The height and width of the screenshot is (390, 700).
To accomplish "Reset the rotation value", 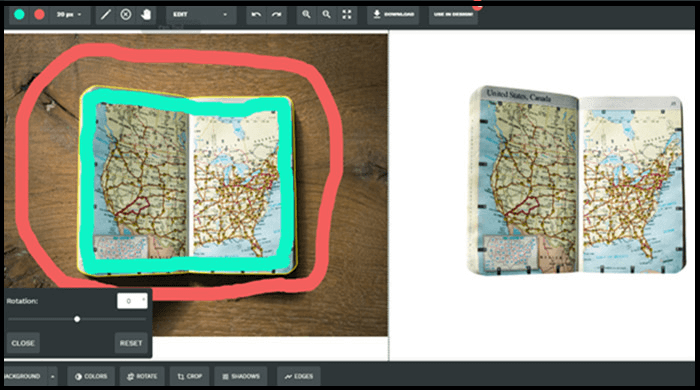I will coord(131,343).
